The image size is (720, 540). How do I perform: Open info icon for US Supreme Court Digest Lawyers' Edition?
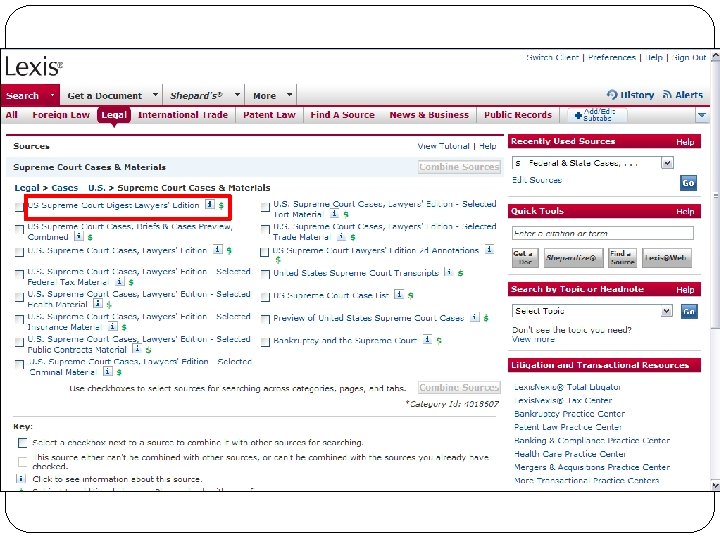[x=210, y=204]
